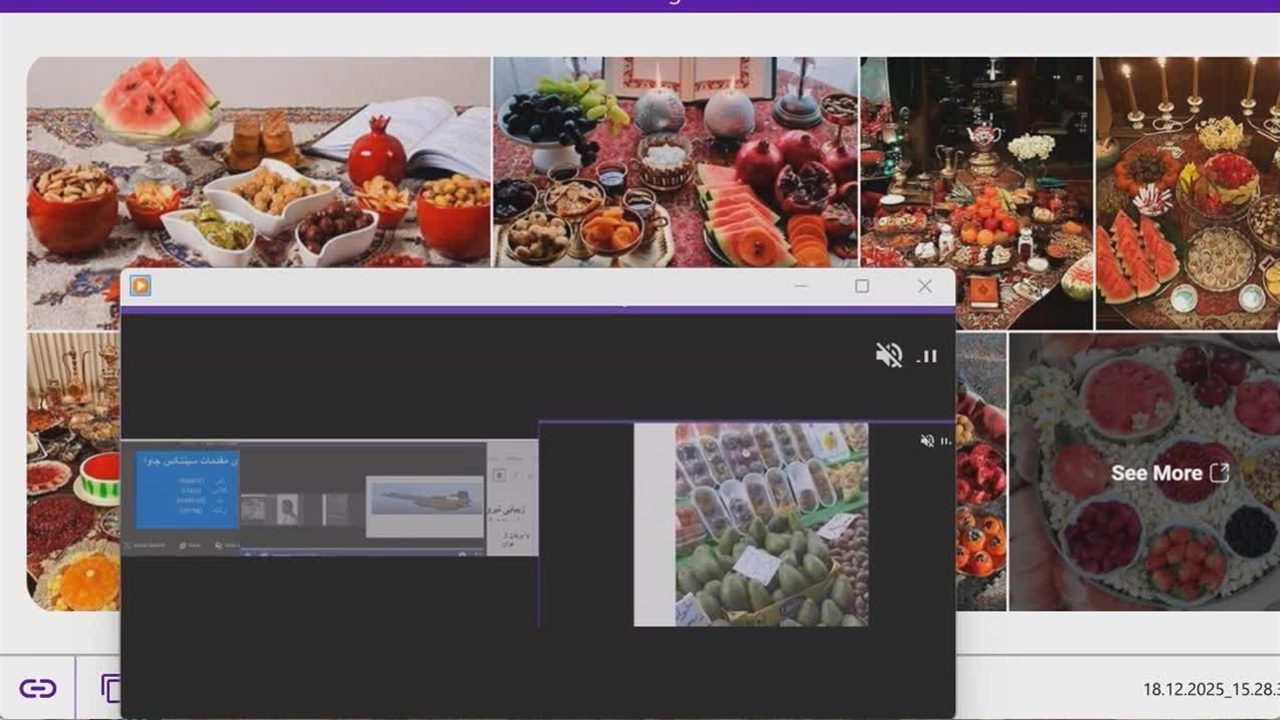Open the watermelon and open book photo
The image size is (1280, 720).
click(x=258, y=160)
